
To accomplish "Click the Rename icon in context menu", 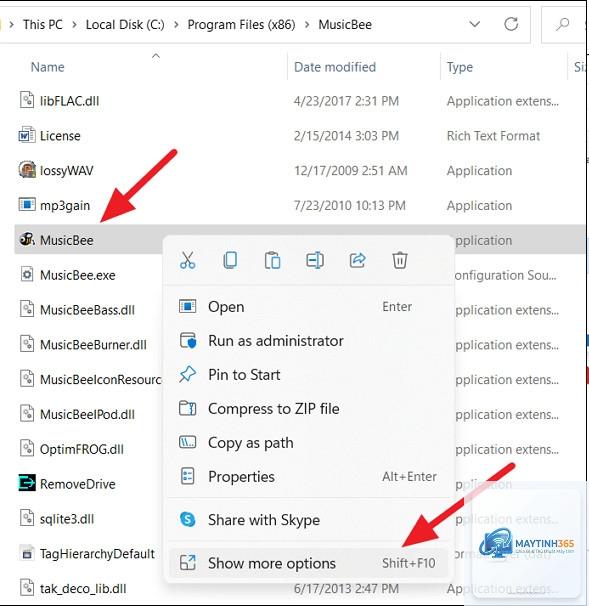I will 315,260.
